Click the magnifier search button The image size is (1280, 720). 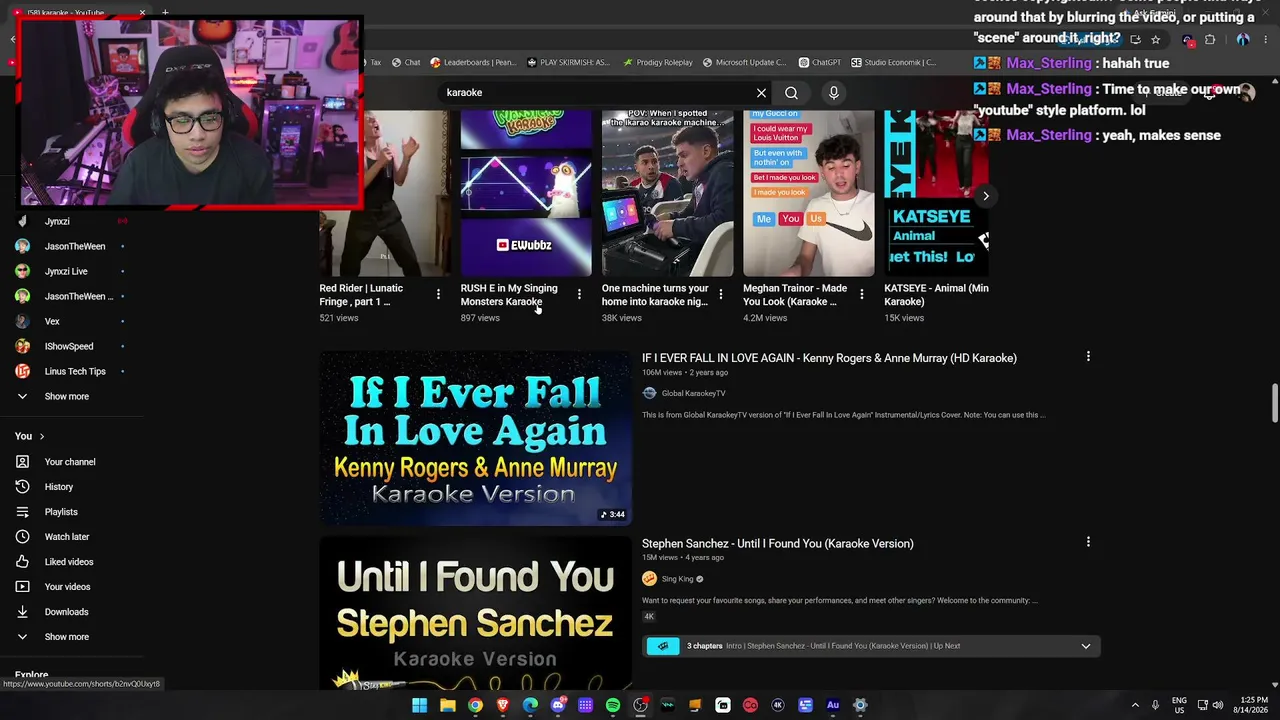[791, 93]
